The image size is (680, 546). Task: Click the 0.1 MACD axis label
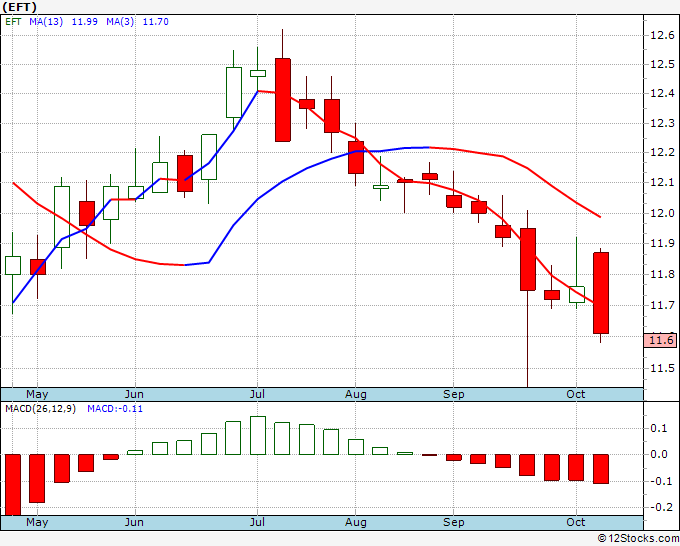[x=659, y=428]
